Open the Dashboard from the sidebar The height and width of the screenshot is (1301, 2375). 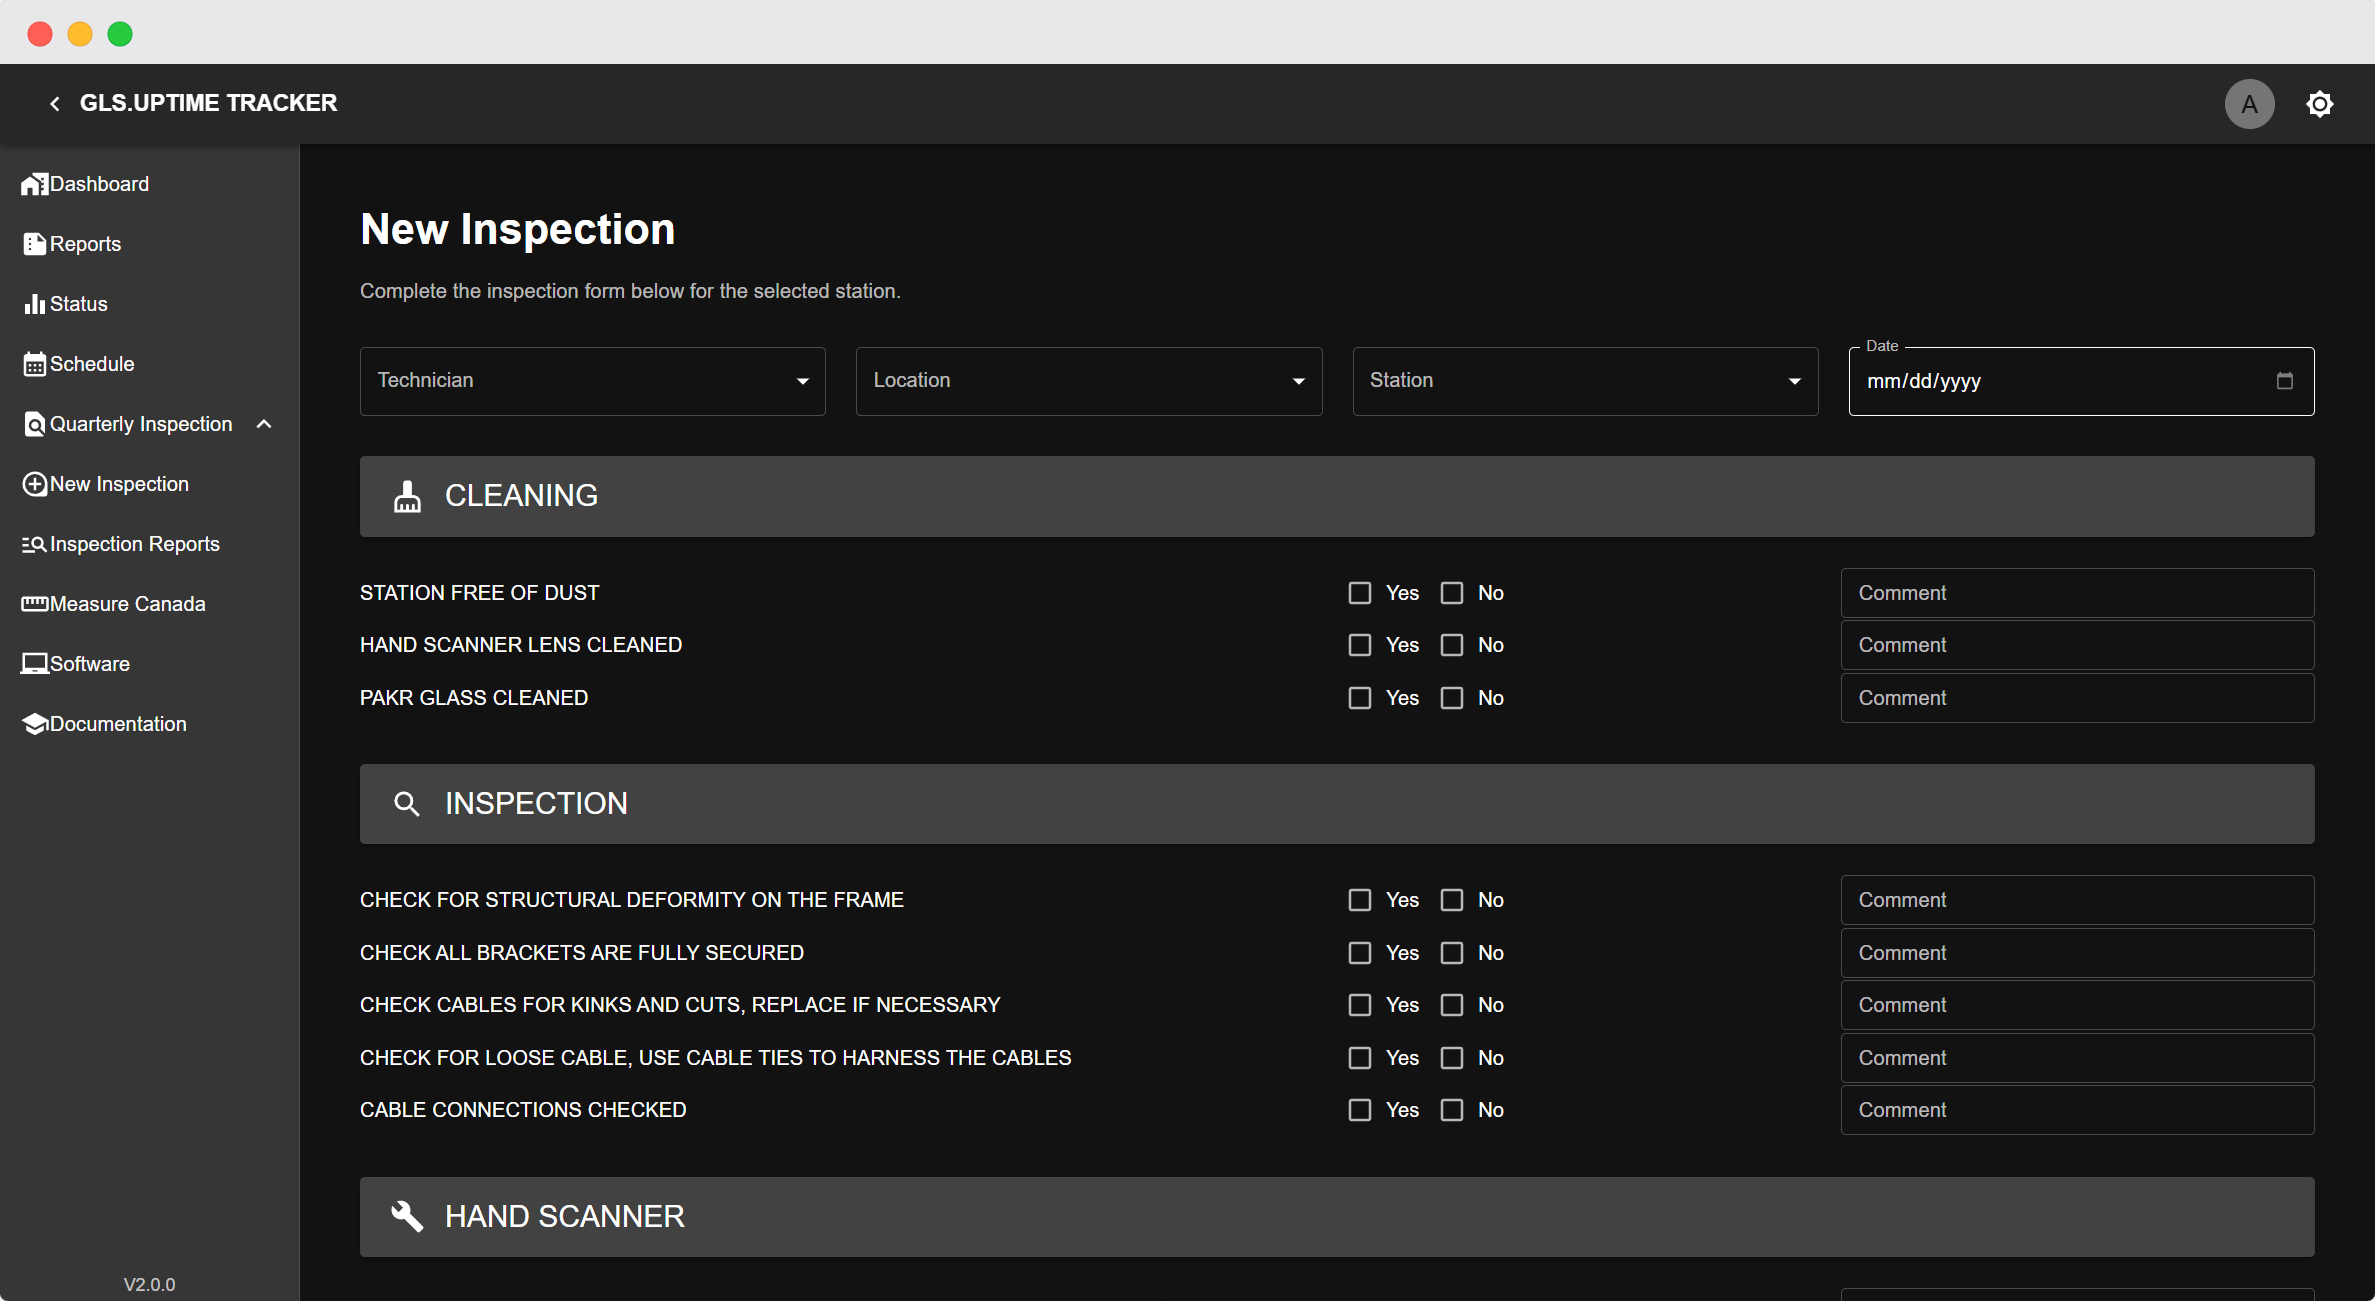point(35,183)
